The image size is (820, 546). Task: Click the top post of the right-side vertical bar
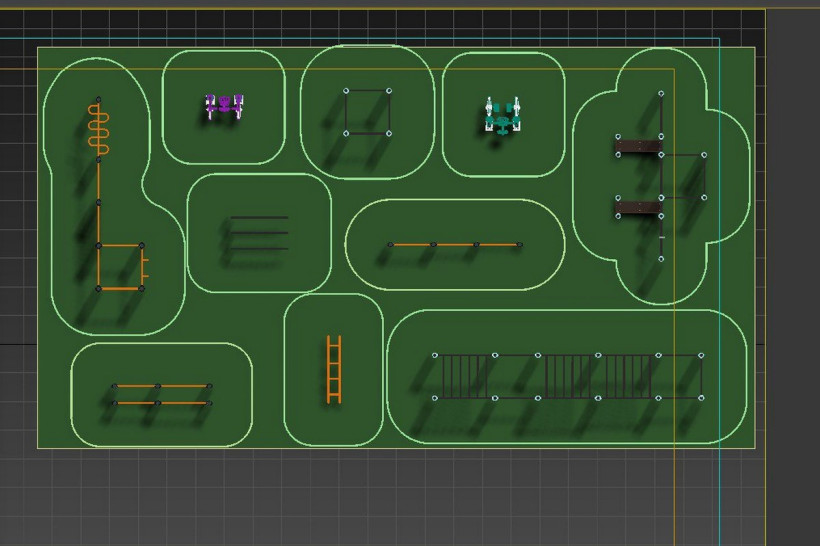point(661,94)
